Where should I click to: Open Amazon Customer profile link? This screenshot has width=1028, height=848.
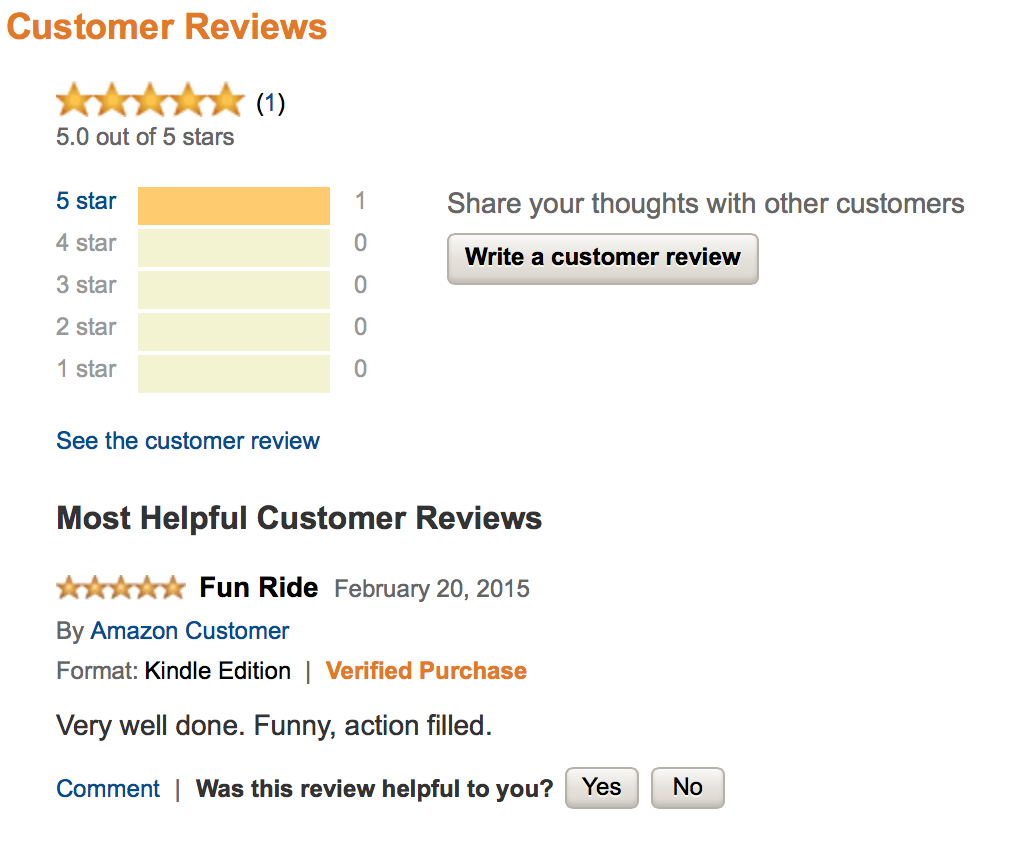tap(189, 630)
